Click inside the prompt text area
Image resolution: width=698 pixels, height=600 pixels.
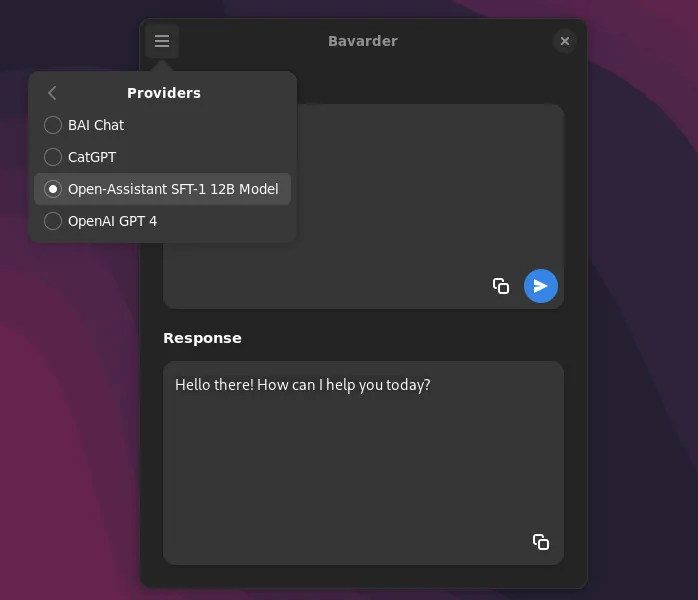[420, 200]
